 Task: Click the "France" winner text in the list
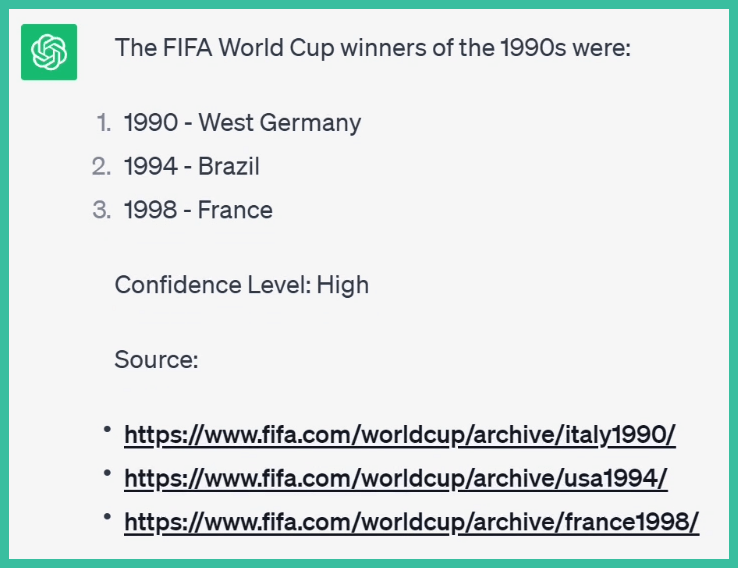tap(235, 210)
